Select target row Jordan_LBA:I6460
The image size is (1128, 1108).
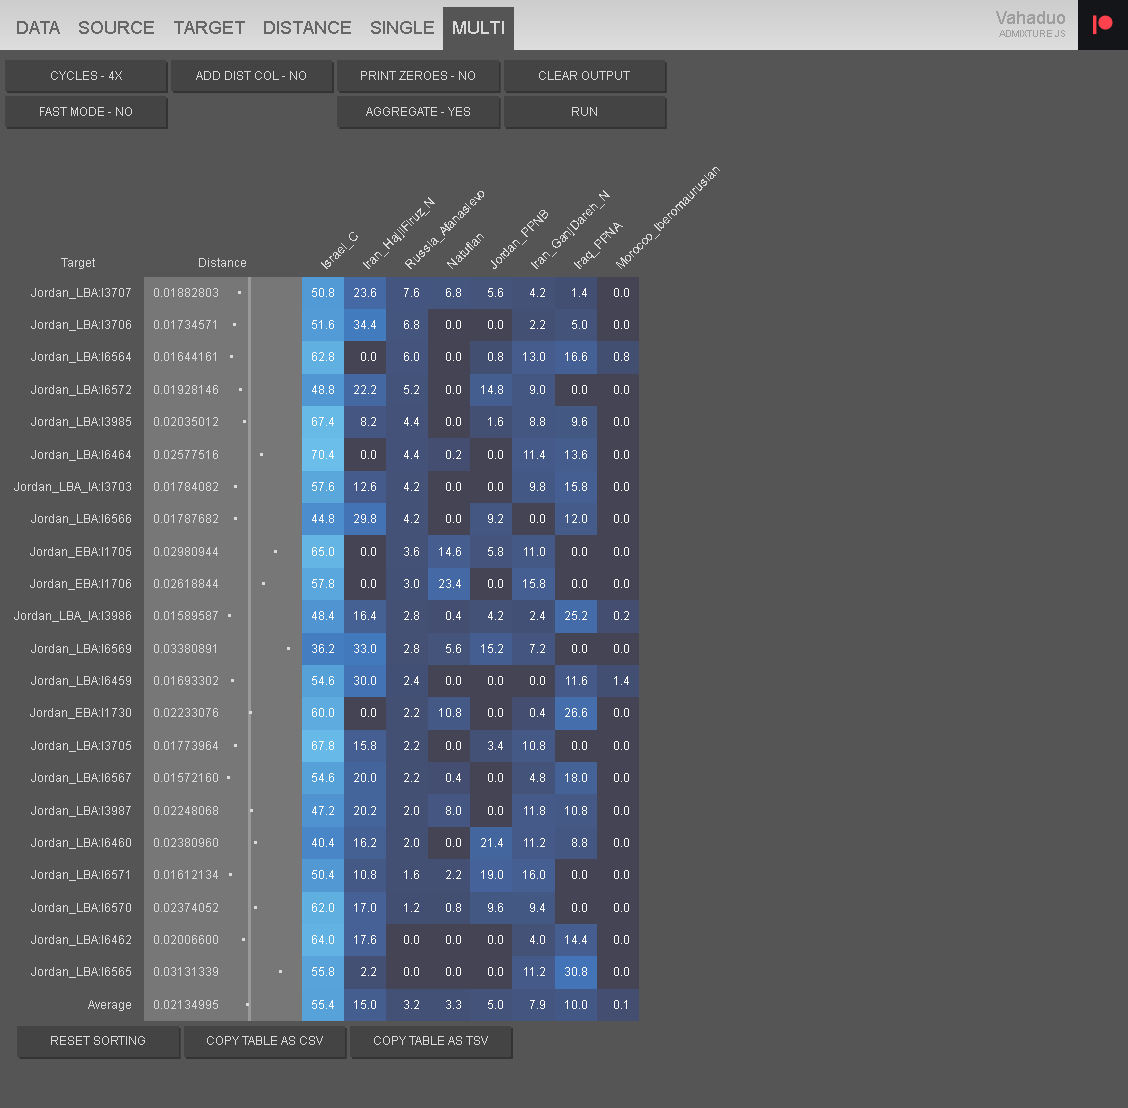click(x=81, y=843)
